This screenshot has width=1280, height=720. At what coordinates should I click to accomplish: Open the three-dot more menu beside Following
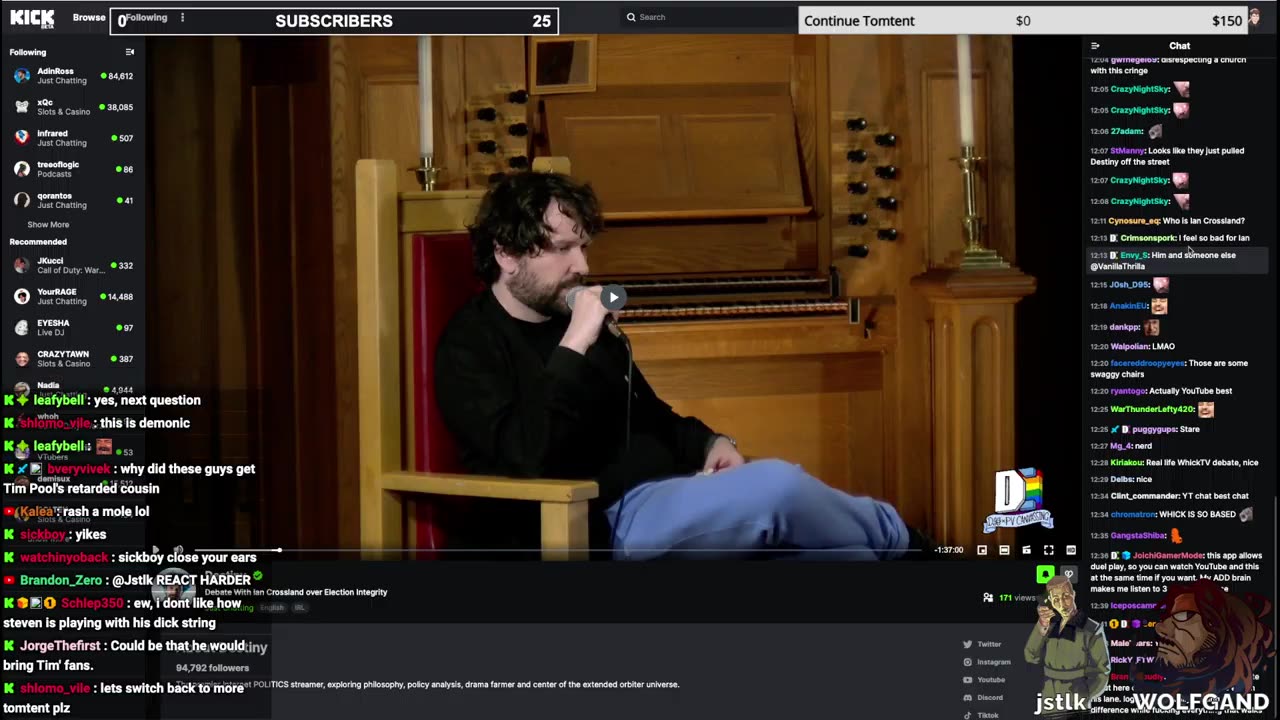(182, 17)
